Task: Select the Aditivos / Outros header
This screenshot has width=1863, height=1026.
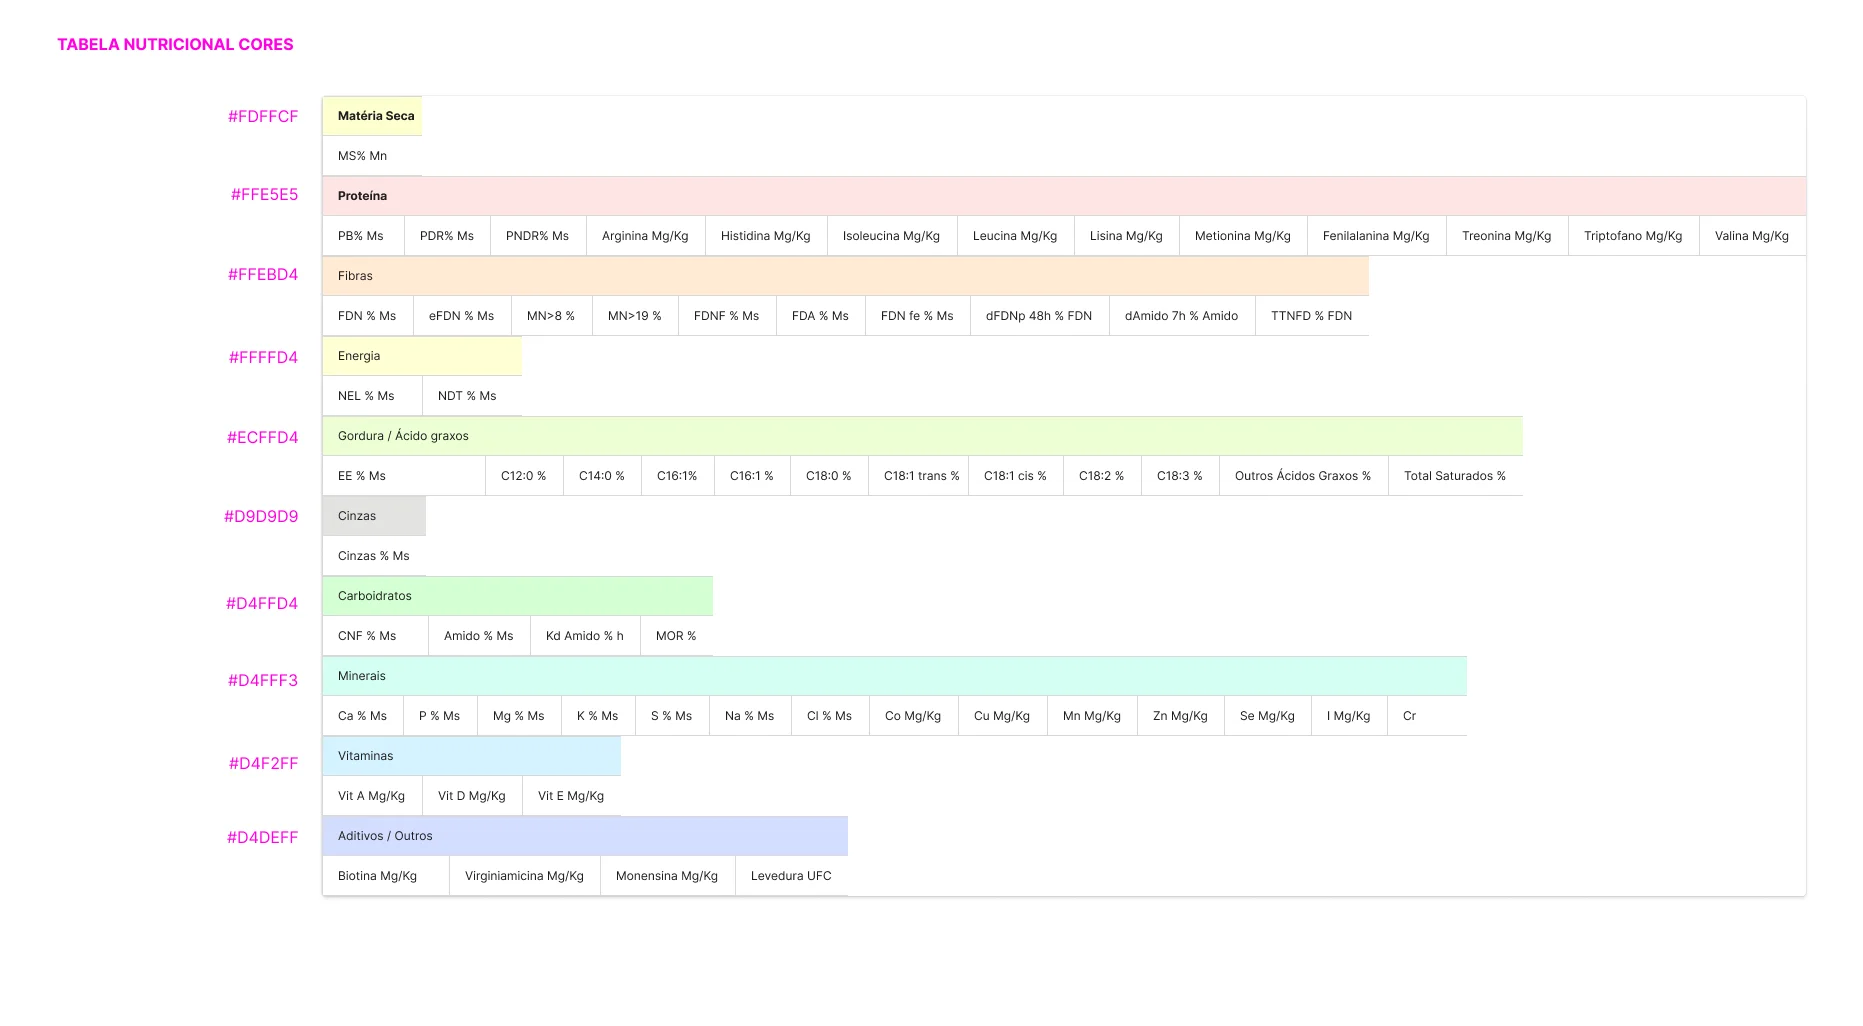Action: point(585,836)
